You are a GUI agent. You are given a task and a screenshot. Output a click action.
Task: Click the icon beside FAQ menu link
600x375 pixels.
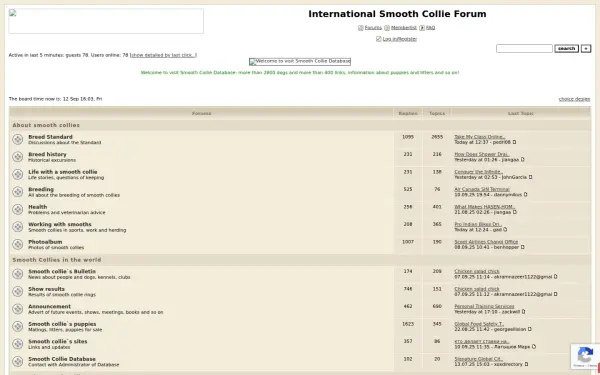click(422, 28)
